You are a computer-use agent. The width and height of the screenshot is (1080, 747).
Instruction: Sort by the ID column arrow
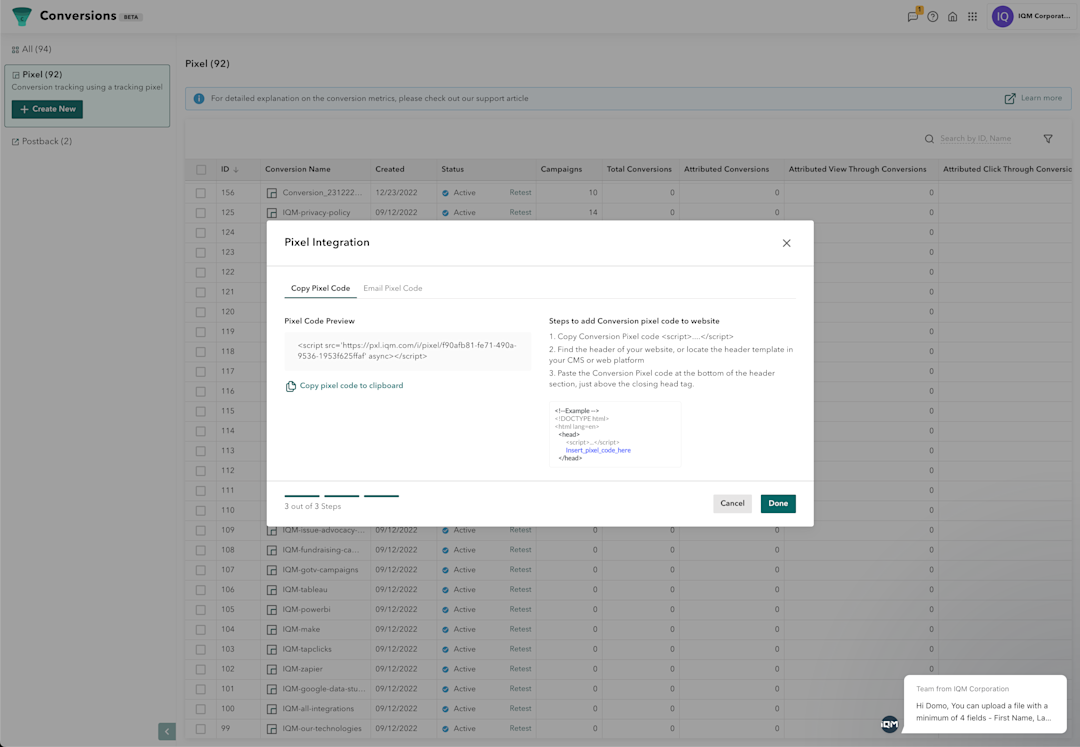click(x=236, y=169)
